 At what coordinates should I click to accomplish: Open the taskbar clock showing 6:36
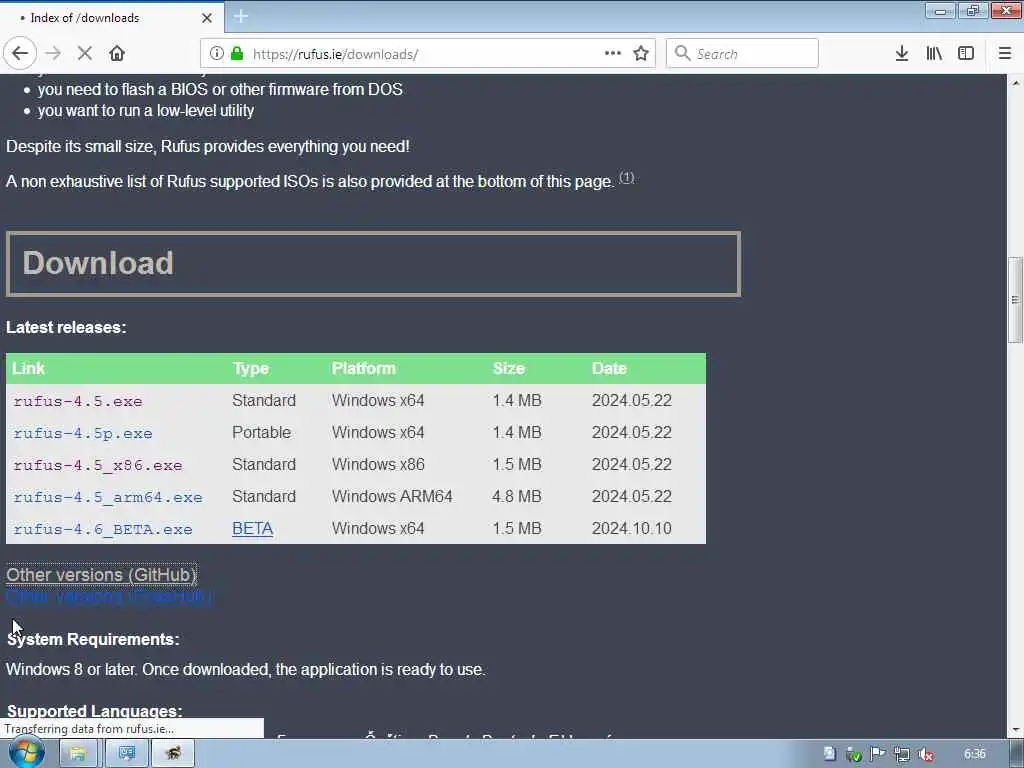click(x=974, y=754)
